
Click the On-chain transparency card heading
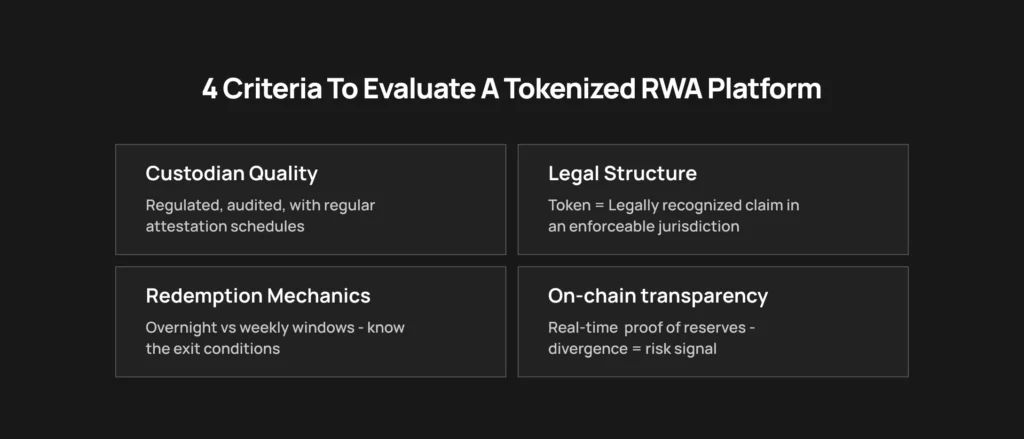pyautogui.click(x=658, y=296)
